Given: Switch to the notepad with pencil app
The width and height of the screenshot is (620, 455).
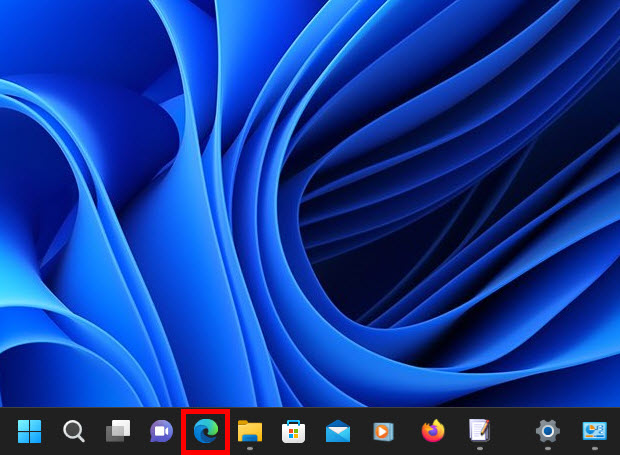Looking at the screenshot, I should coord(480,431).
